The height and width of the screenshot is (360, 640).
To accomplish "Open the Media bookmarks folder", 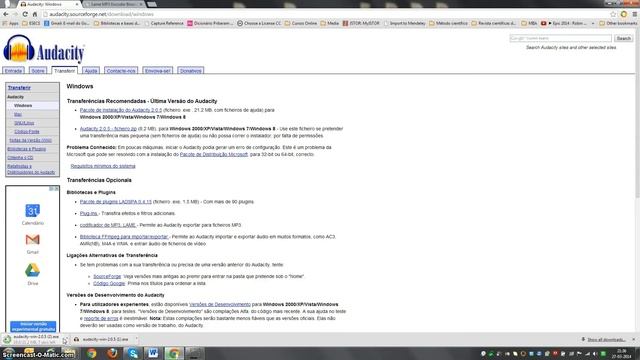I will tap(330, 23).
